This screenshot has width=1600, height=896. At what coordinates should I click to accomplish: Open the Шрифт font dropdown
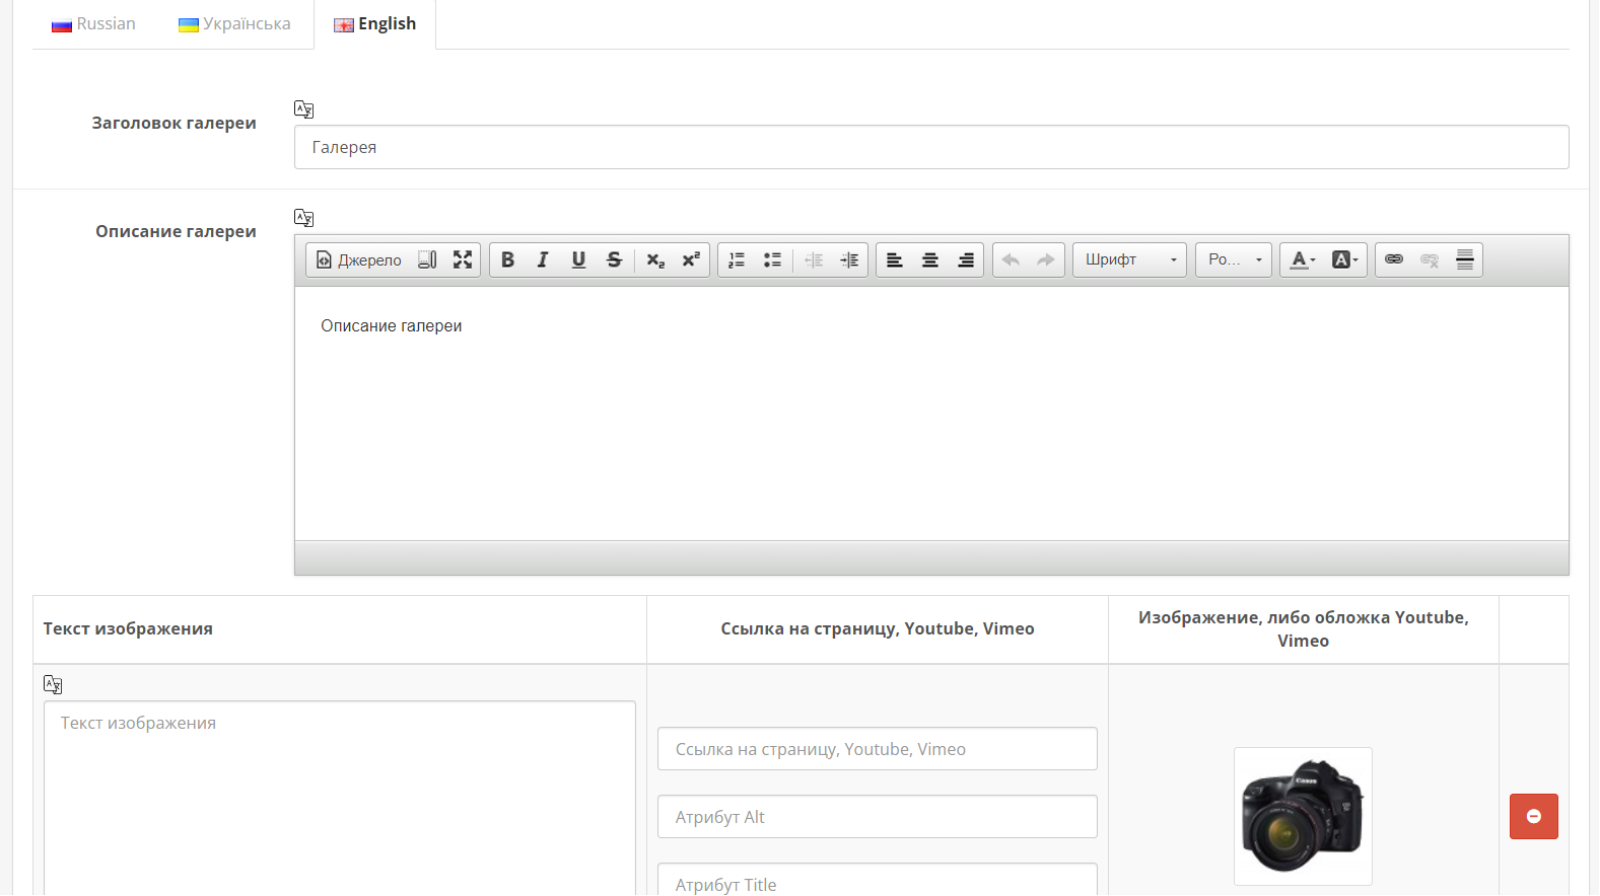(1130, 260)
